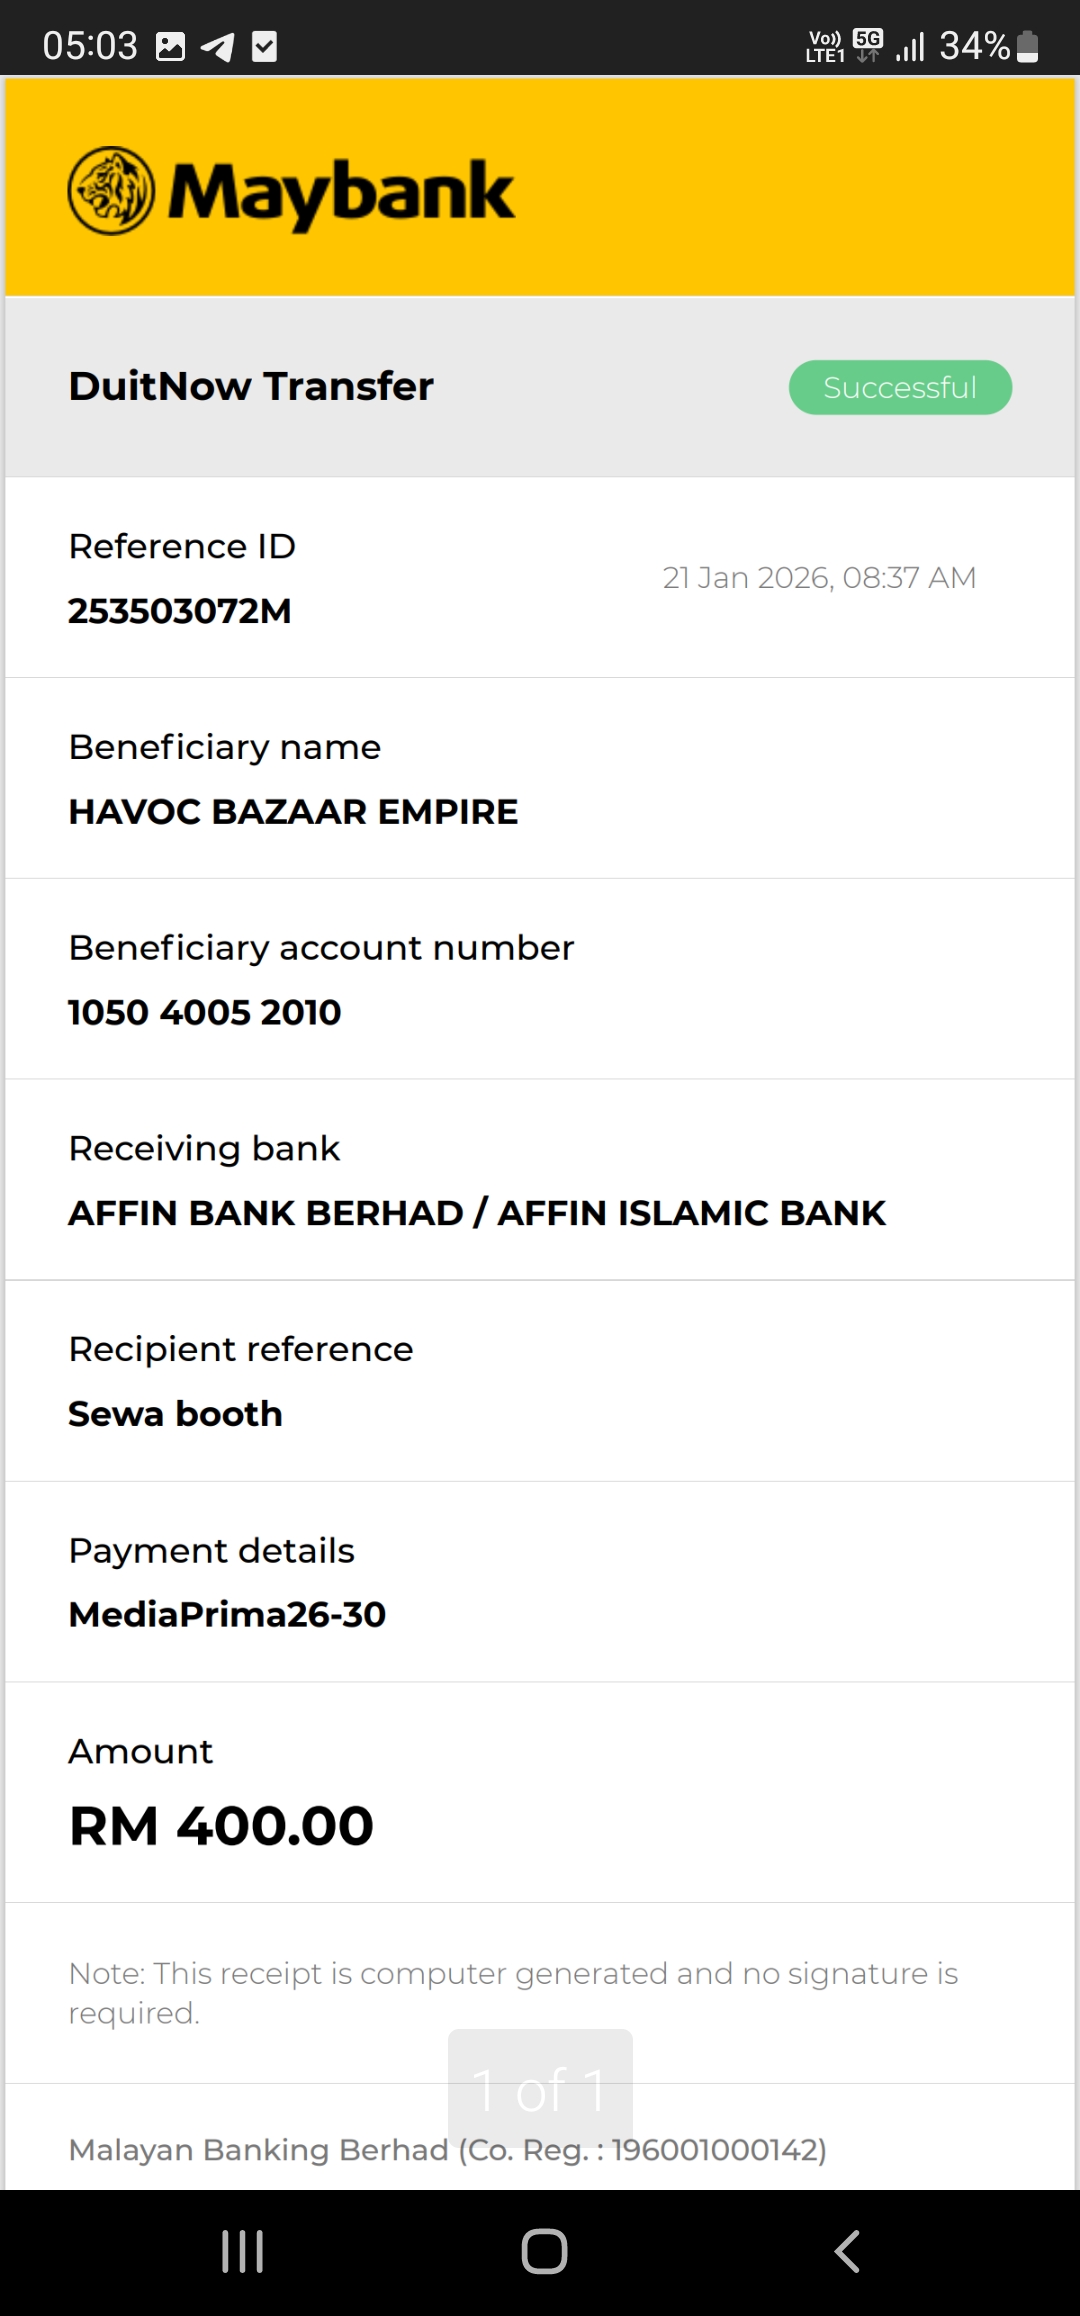
Task: Select the beneficiary name HAVOC BAZAAR EMPIRE
Action: [293, 812]
